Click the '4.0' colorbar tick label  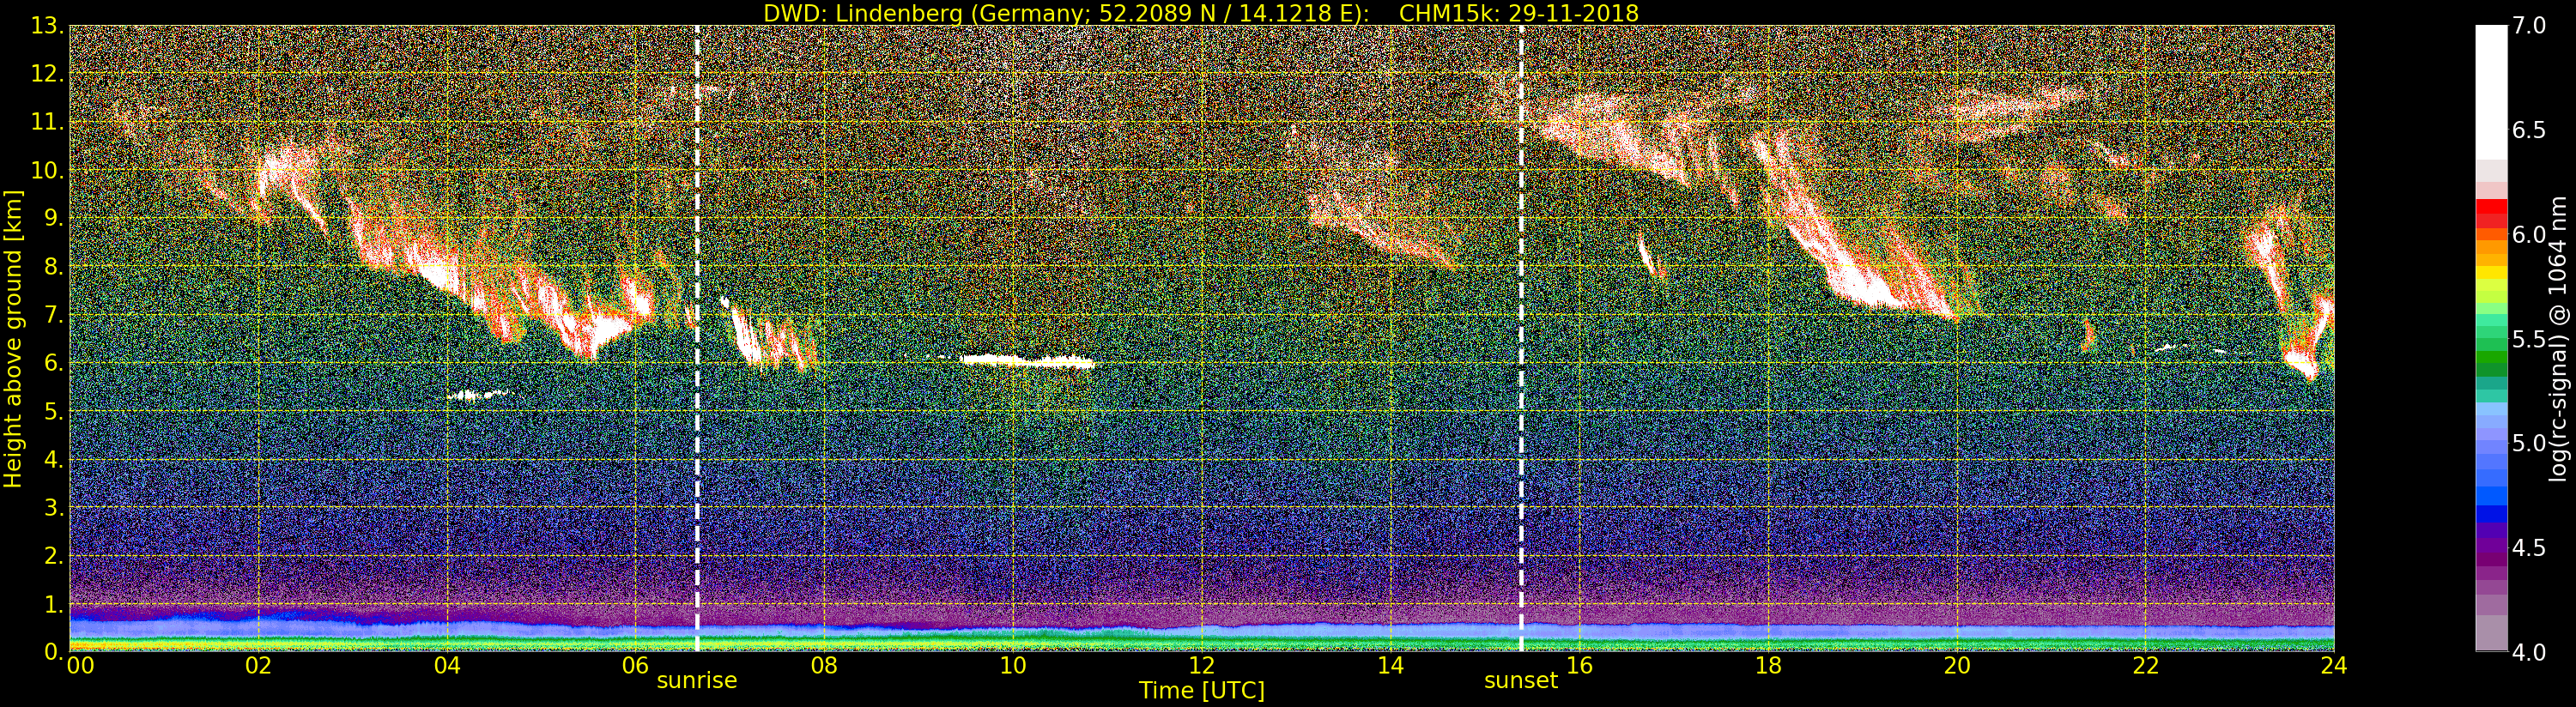[2529, 653]
